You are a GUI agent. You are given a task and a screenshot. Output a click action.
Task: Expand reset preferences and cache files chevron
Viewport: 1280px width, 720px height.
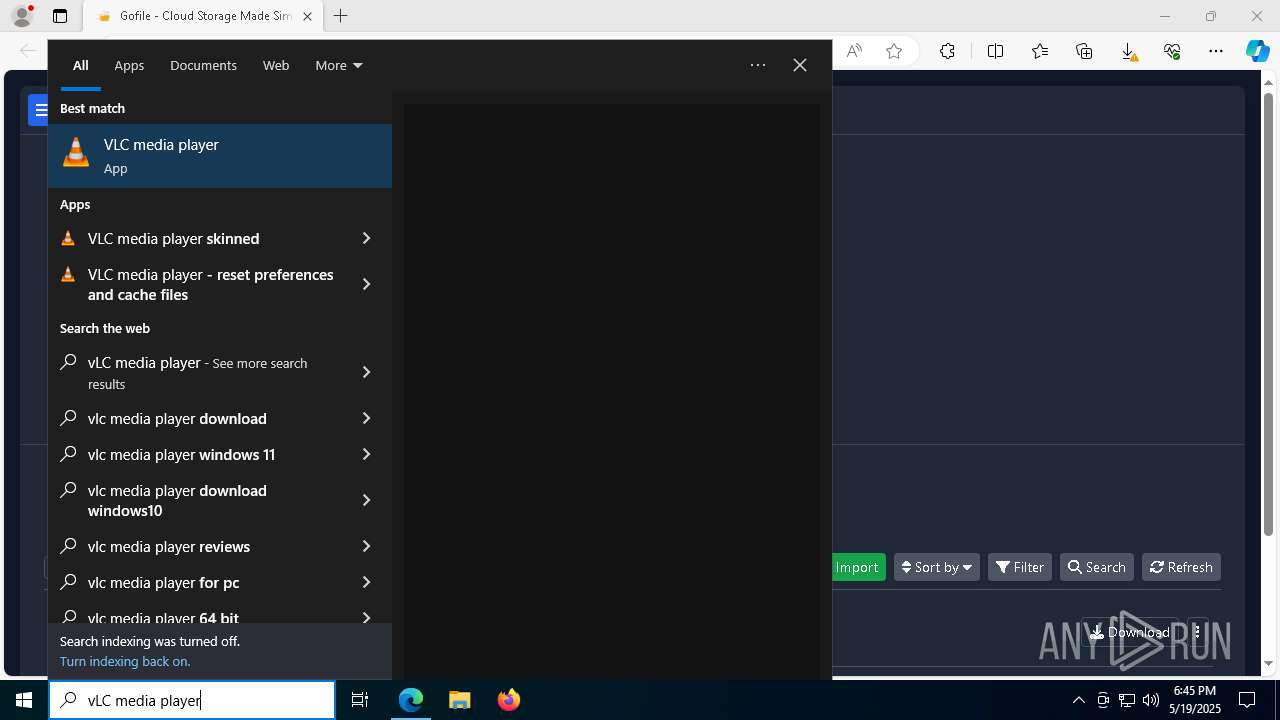(366, 284)
